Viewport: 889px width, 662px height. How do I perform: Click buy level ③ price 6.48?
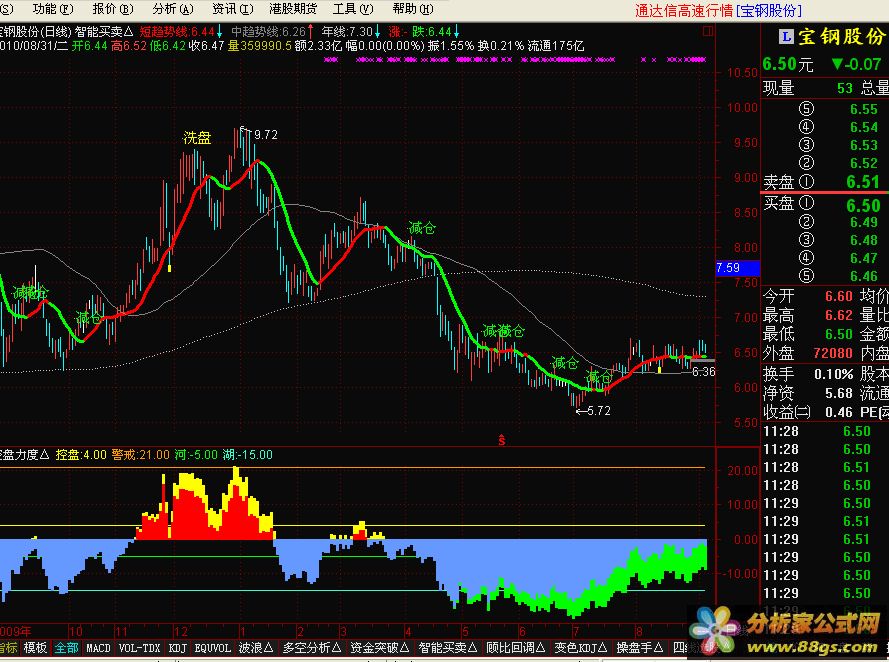click(863, 240)
